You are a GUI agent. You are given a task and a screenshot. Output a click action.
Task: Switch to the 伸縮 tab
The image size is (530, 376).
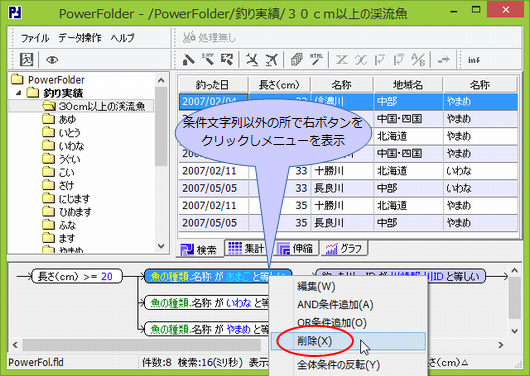point(296,248)
